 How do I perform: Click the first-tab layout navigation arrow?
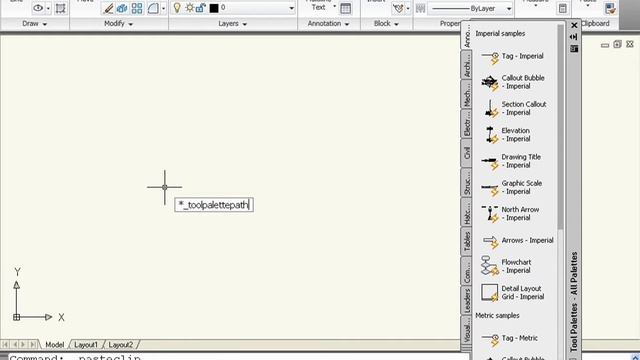(5, 345)
